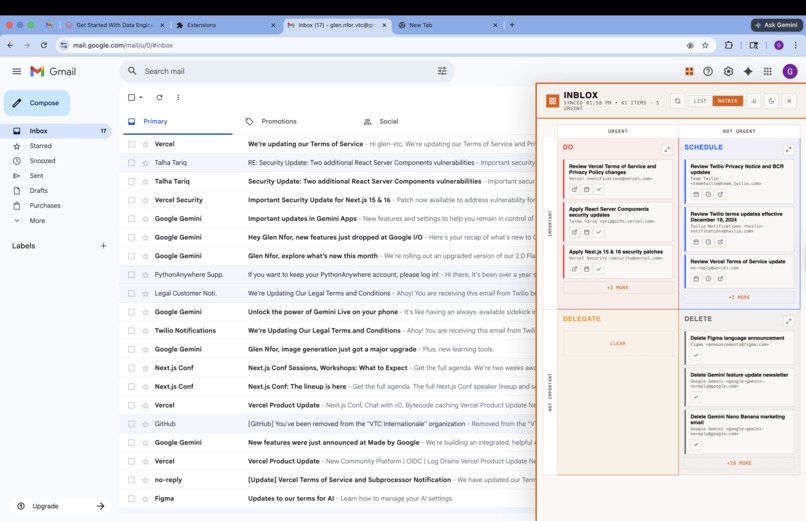Open email icon on Review Twilio terms updates card

click(721, 242)
